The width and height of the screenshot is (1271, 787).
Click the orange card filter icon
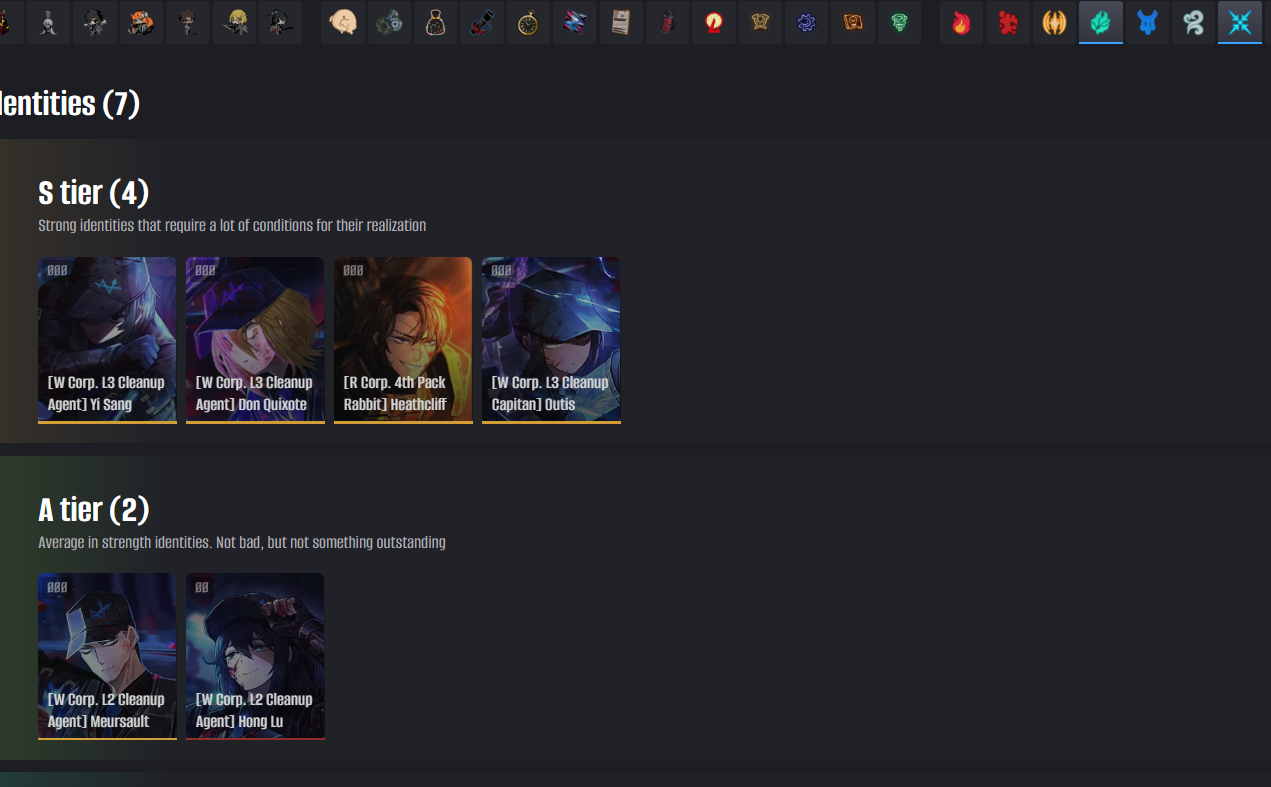853,22
